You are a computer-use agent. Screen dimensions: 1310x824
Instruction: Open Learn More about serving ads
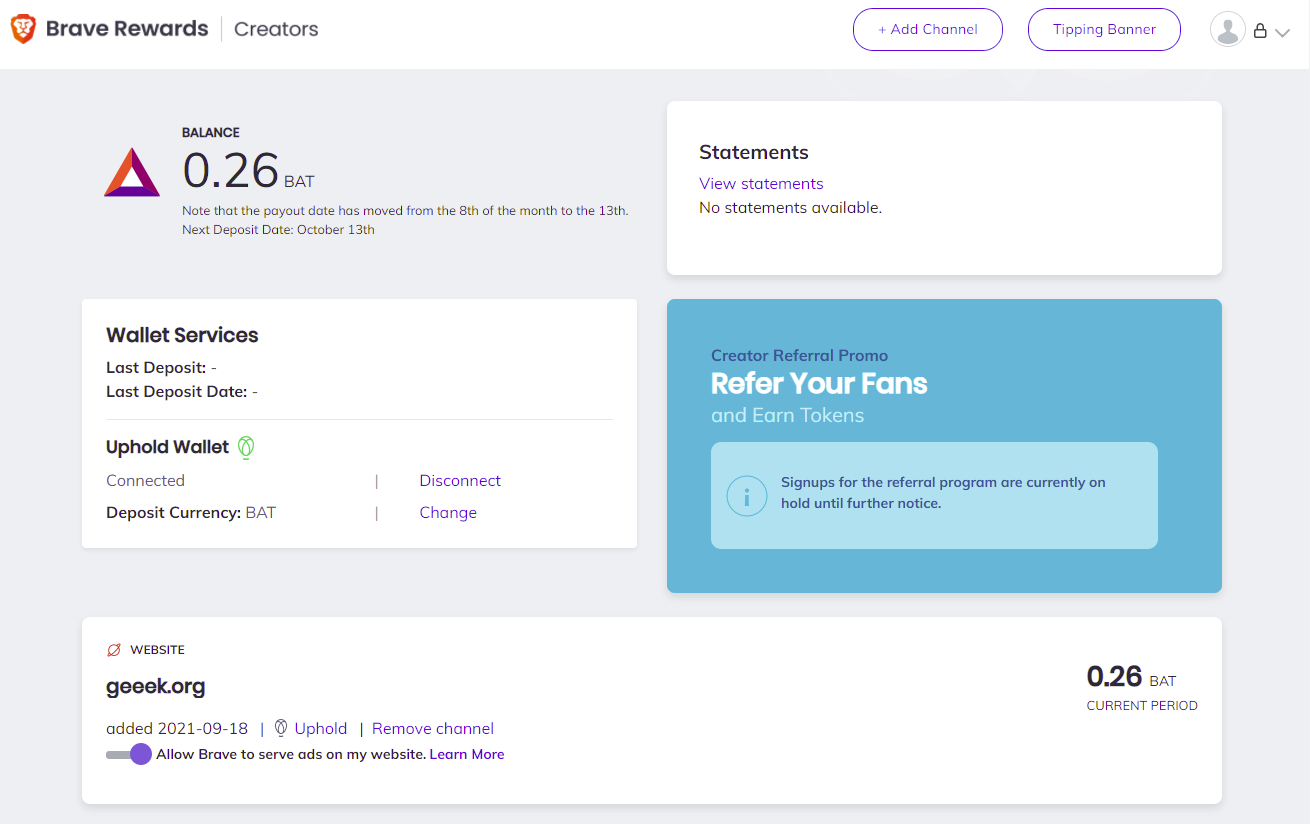[466, 754]
